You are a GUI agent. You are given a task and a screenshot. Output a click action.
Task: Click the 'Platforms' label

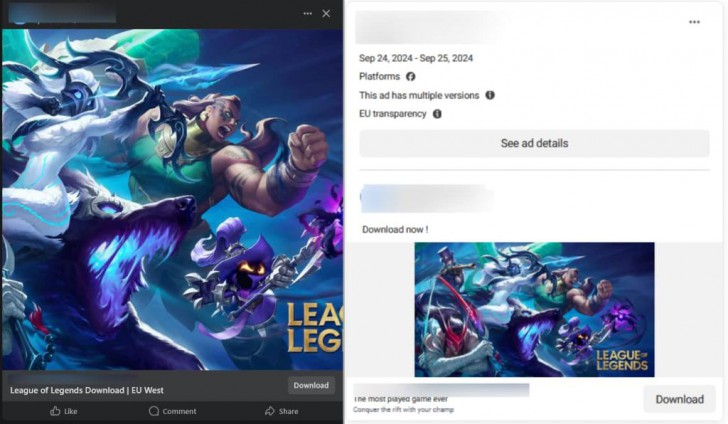[x=379, y=77]
